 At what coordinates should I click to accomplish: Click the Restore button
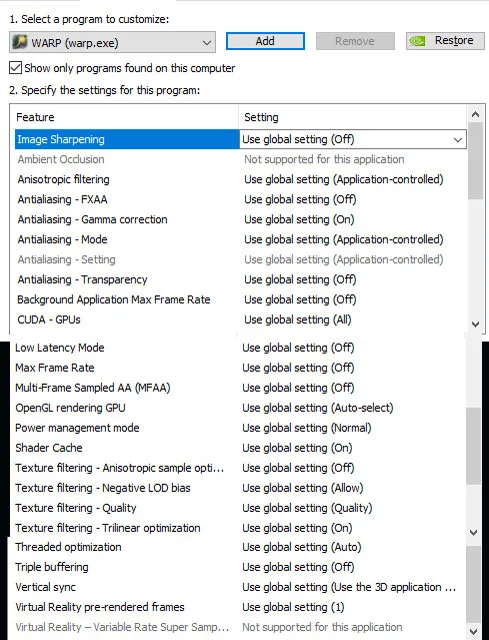445,41
